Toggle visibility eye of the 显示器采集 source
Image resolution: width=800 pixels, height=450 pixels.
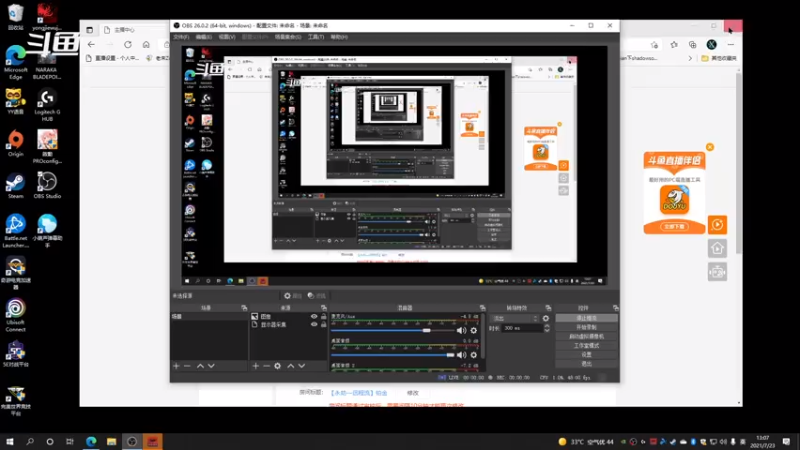point(314,324)
